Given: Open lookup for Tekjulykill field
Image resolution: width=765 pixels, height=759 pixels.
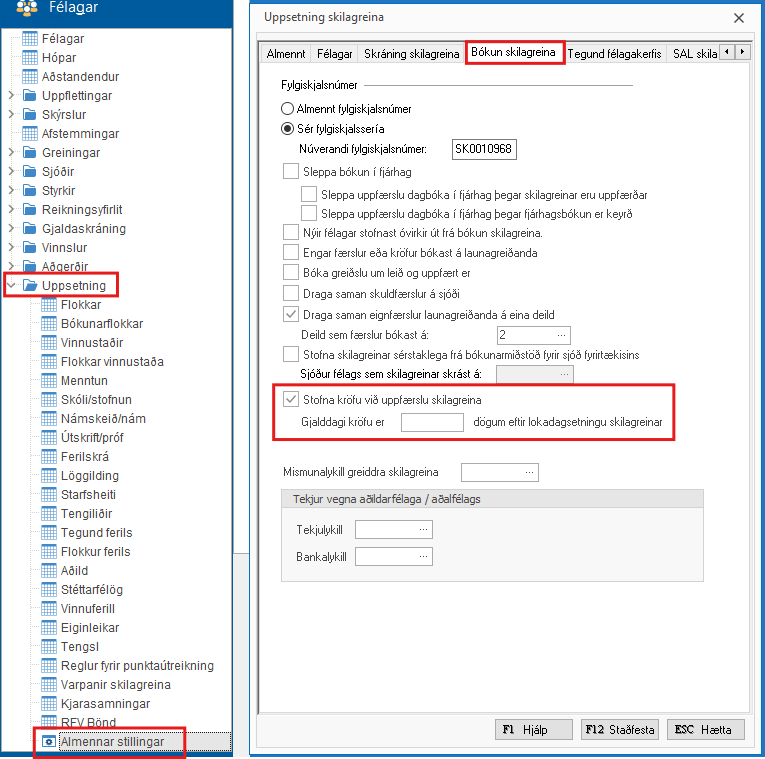Looking at the screenshot, I should coord(425,528).
